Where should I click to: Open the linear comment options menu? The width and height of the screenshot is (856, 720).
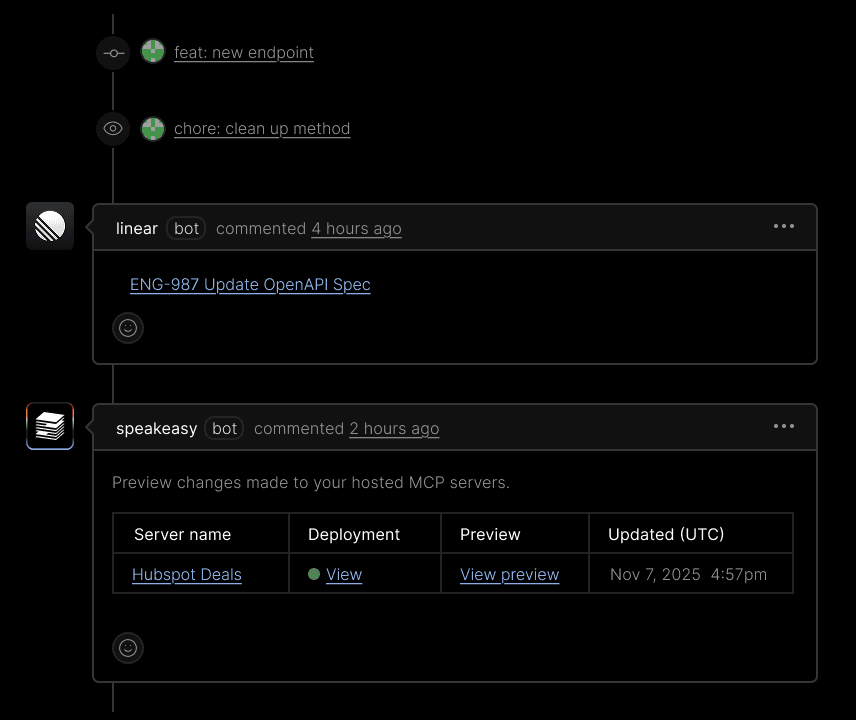[784, 226]
